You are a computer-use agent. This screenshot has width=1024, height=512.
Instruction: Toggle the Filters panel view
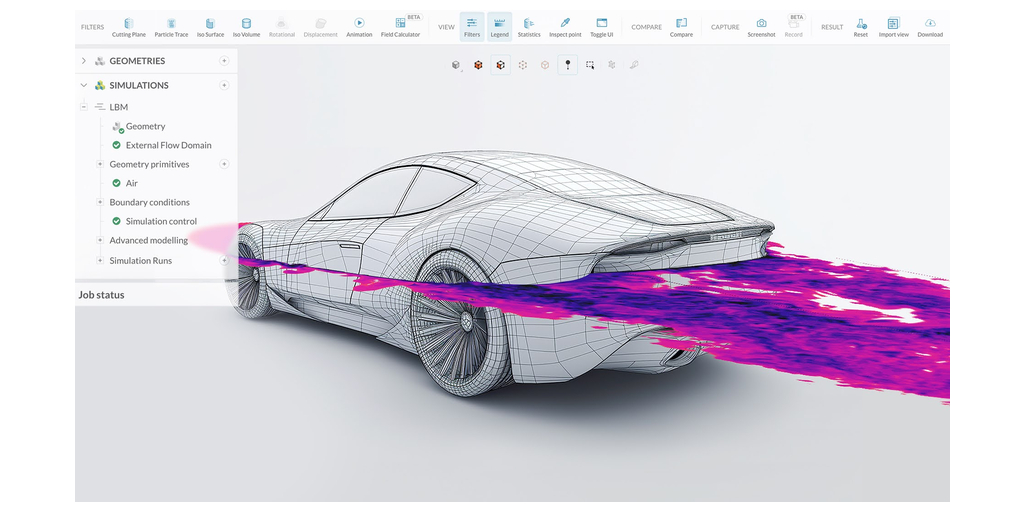point(472,27)
